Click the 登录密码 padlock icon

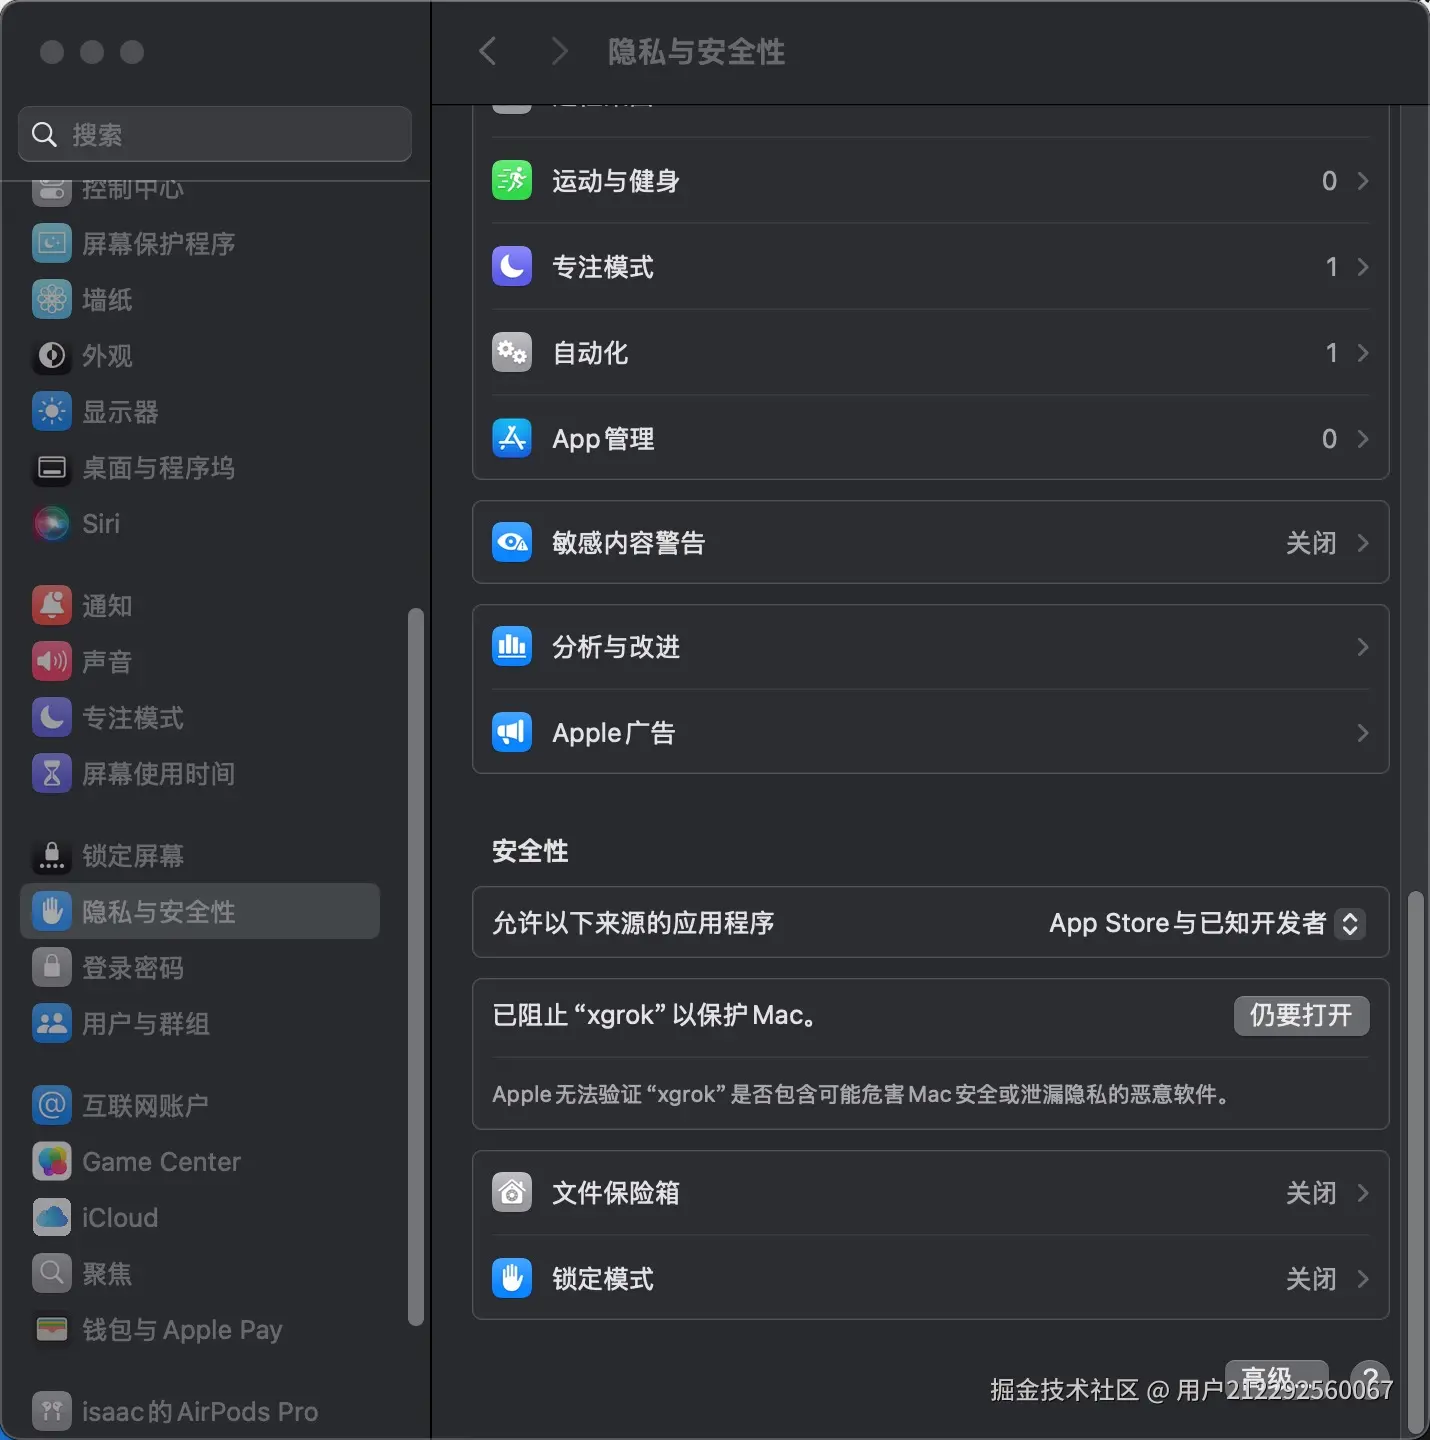click(x=52, y=967)
